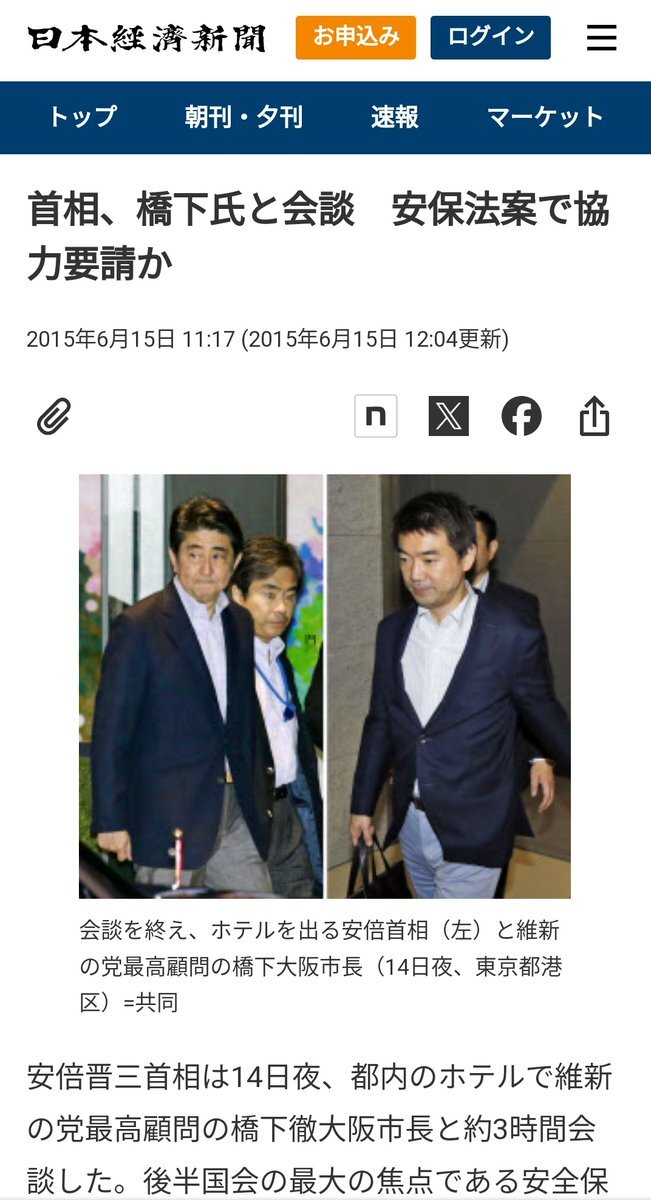Viewport: 651px width, 1200px height.
Task: Select the トップ tab
Action: coord(82,117)
